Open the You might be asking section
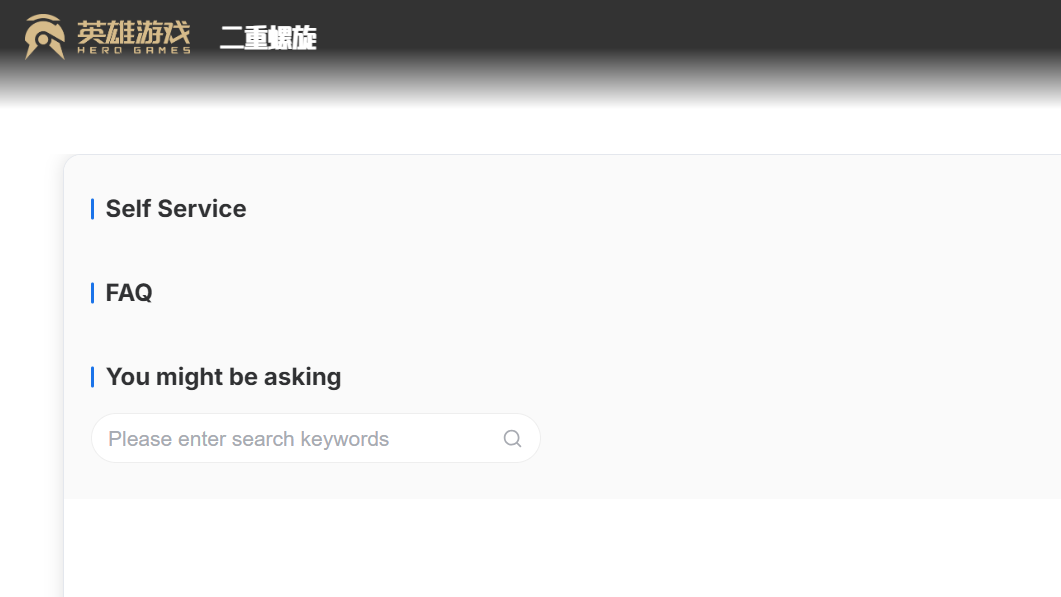Screen dimensions: 1061x597 223,377
